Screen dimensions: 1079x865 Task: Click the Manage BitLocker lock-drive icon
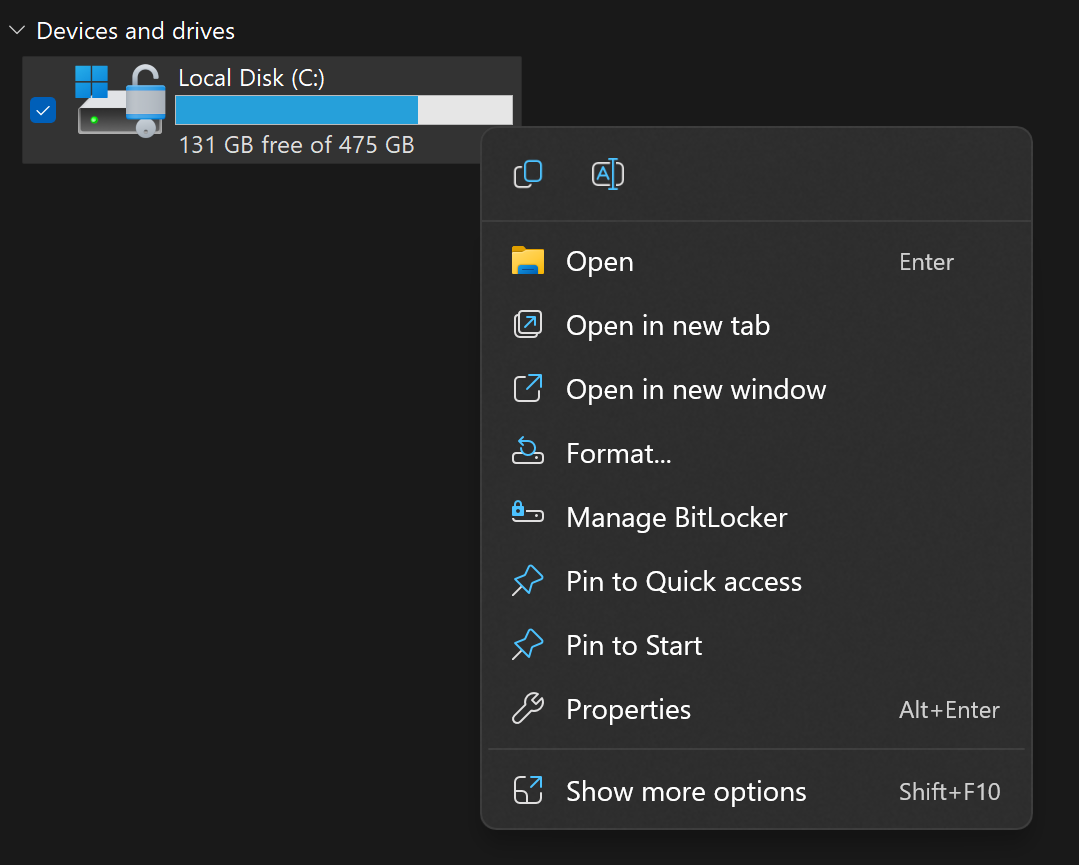(x=527, y=515)
